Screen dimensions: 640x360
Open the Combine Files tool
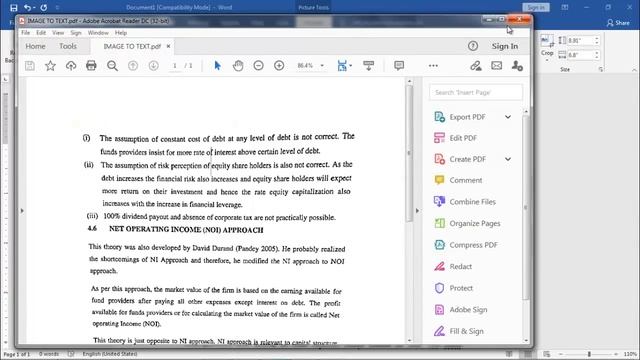472,202
